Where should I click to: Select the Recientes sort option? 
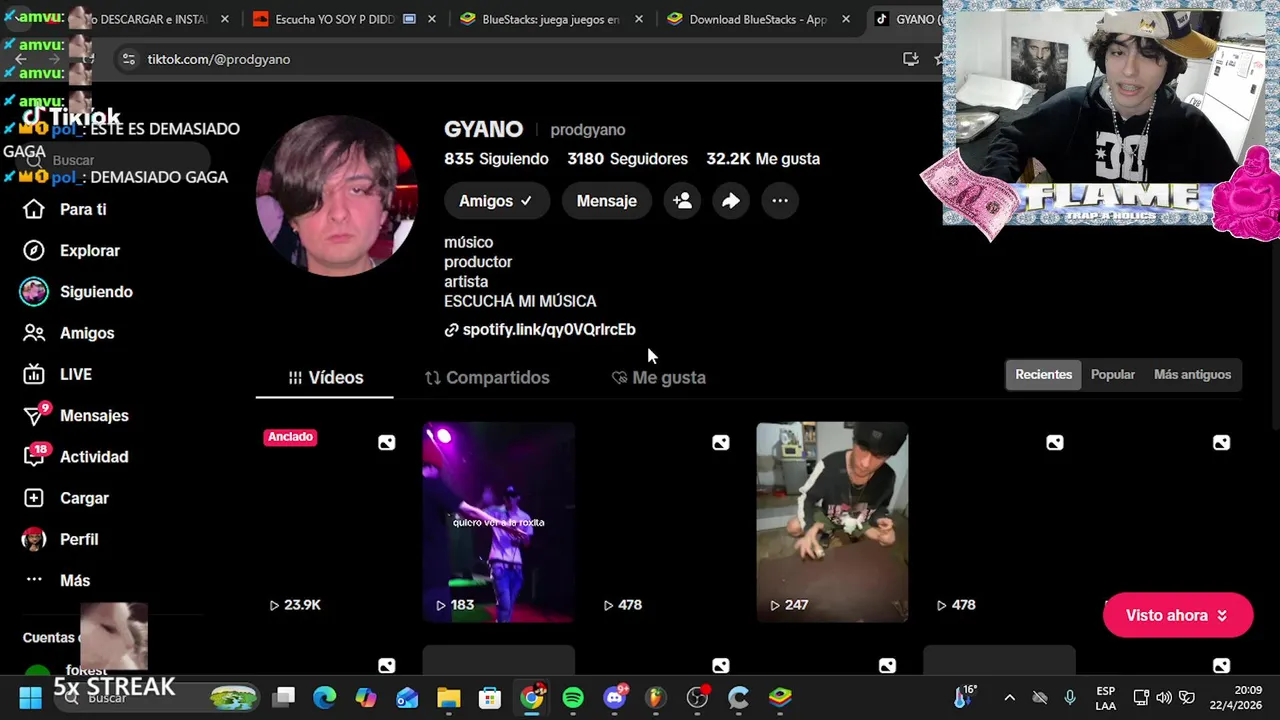tap(1043, 375)
